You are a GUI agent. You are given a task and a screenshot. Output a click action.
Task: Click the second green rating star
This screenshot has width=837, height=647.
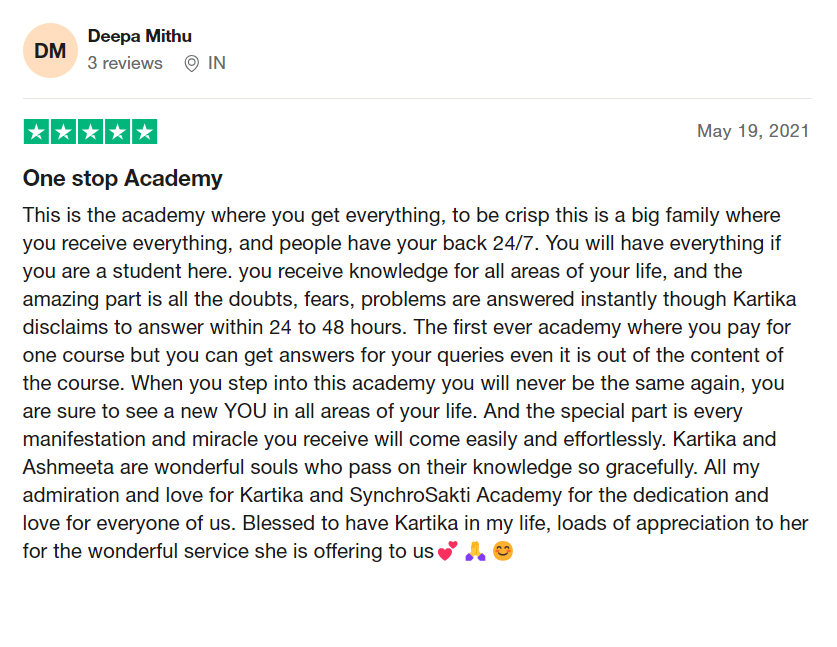pyautogui.click(x=63, y=132)
